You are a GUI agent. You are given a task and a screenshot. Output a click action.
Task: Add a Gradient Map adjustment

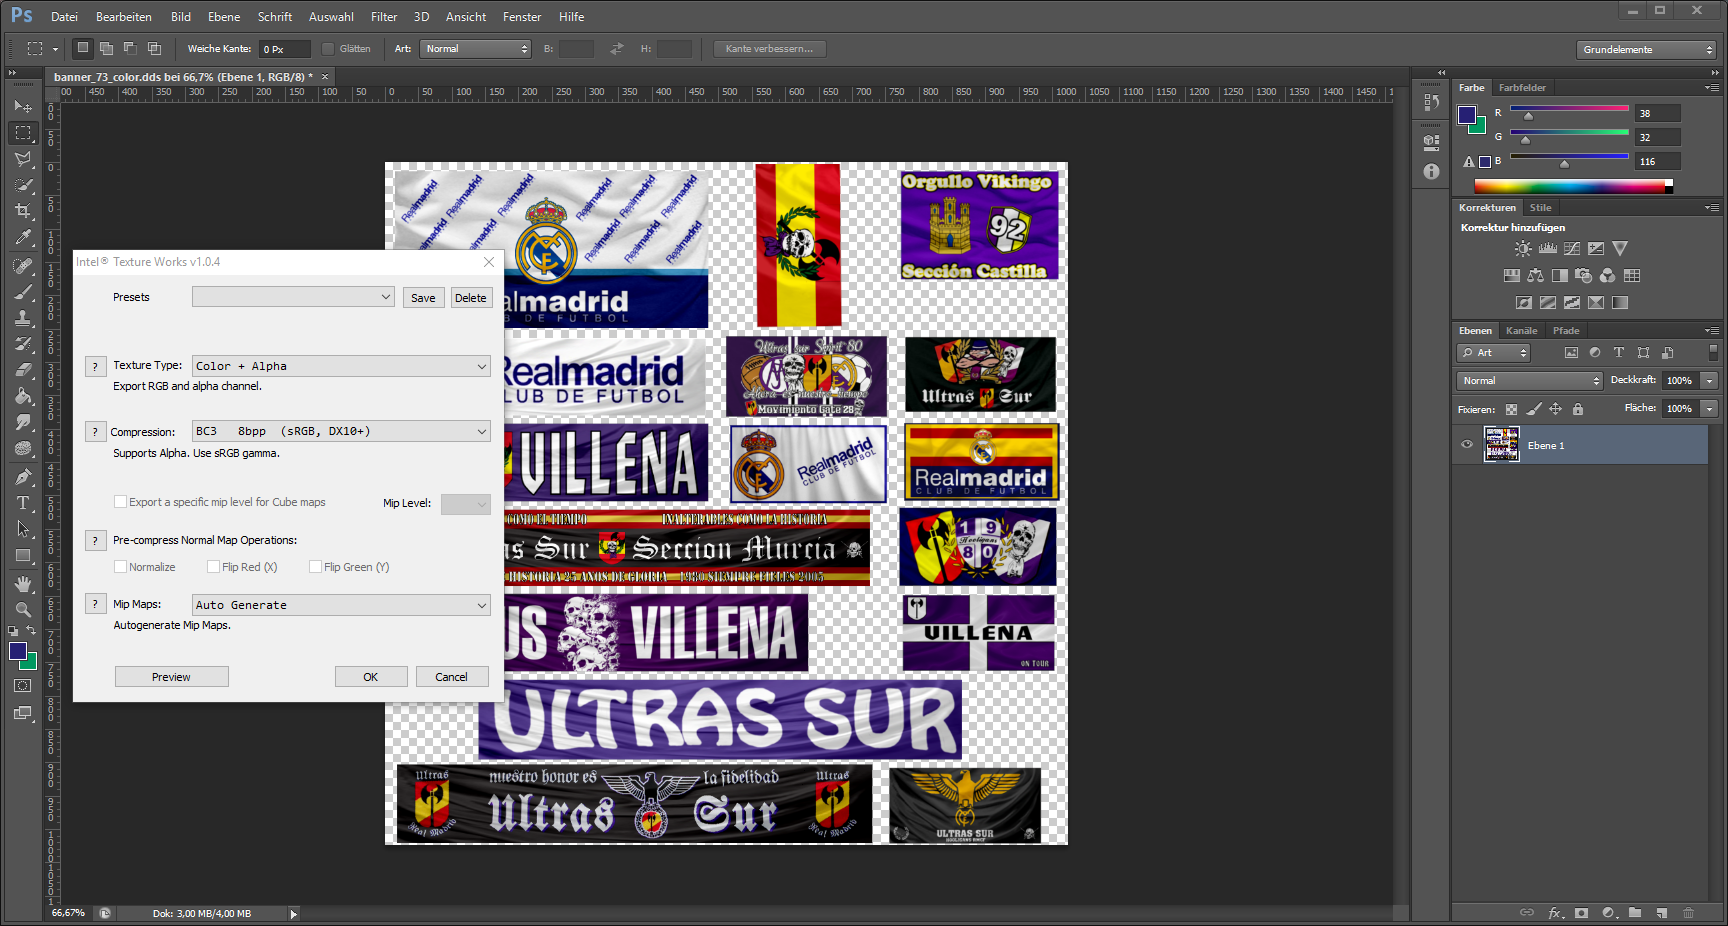[1620, 303]
